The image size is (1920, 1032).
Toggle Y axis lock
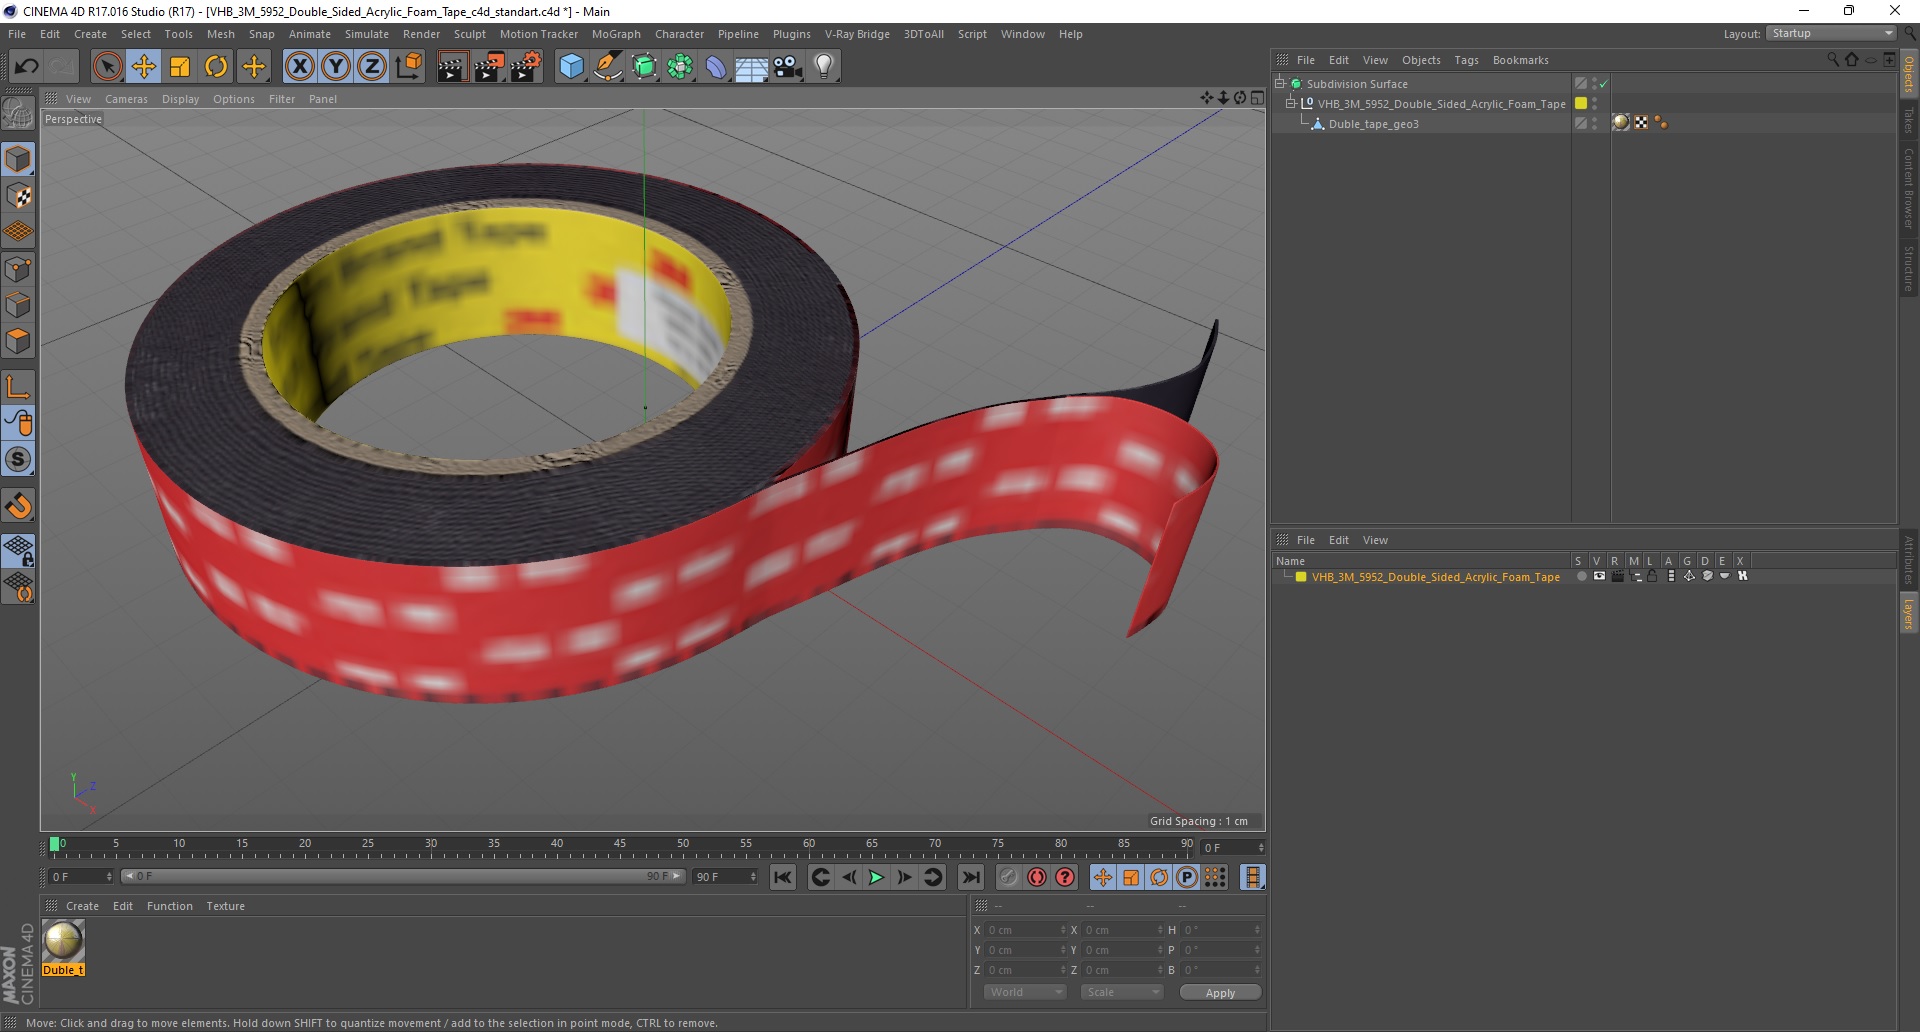pos(336,67)
